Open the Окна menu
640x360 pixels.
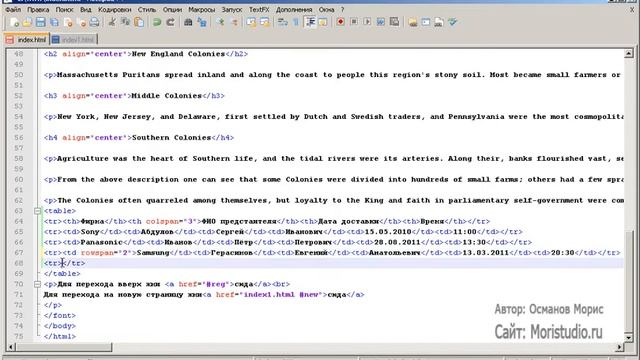pyautogui.click(x=326, y=9)
